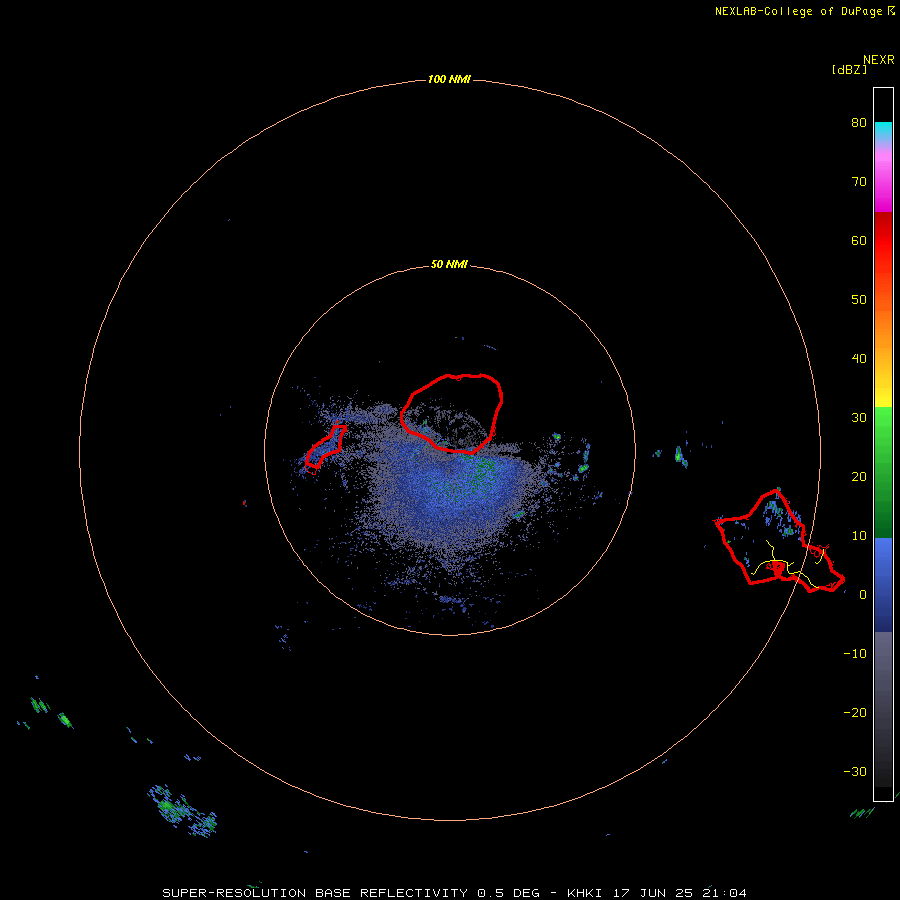Select the -30 value on dBZ scale
This screenshot has height=900, width=900.
coord(855,772)
